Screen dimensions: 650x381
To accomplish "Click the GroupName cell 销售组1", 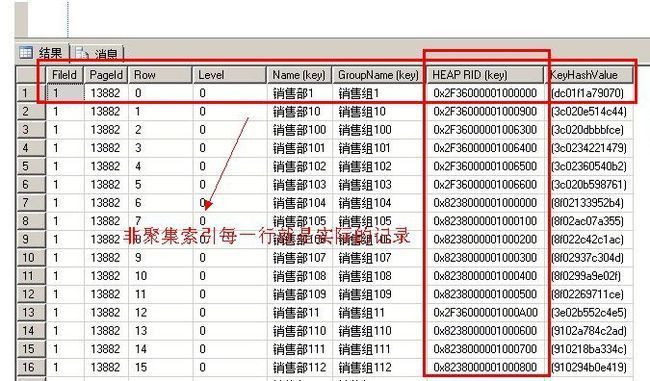I will coord(379,93).
